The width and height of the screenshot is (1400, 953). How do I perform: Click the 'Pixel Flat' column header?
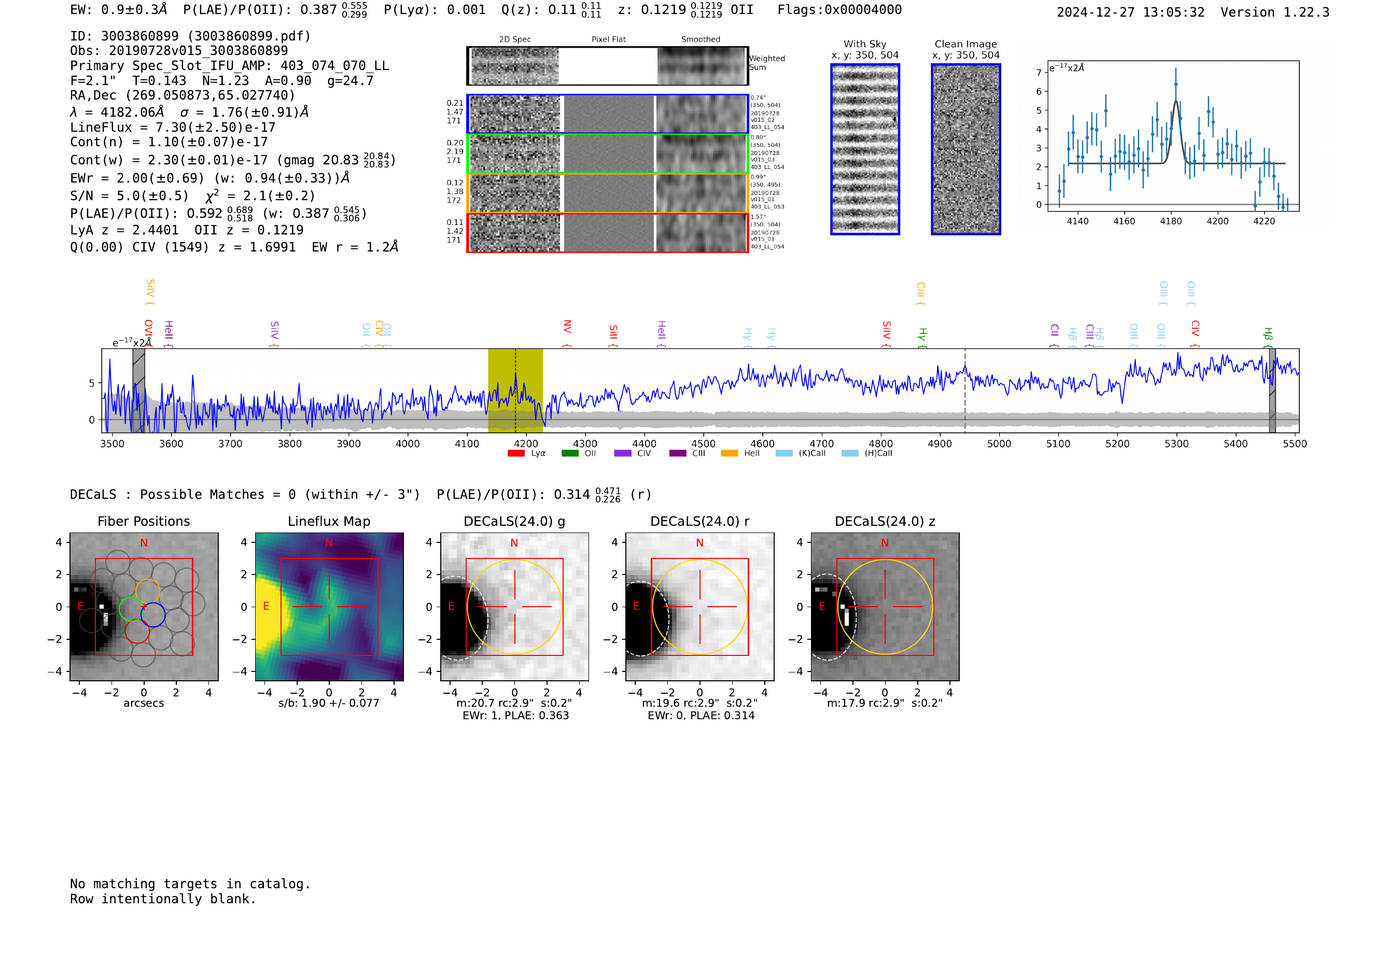[608, 40]
